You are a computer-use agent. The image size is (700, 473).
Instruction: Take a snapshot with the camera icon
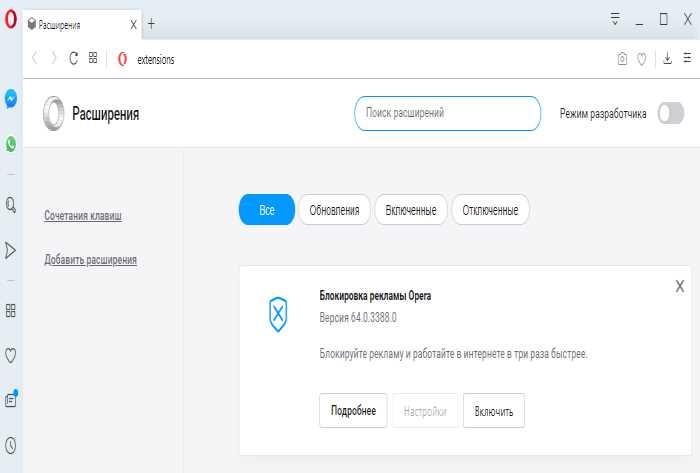pos(622,59)
